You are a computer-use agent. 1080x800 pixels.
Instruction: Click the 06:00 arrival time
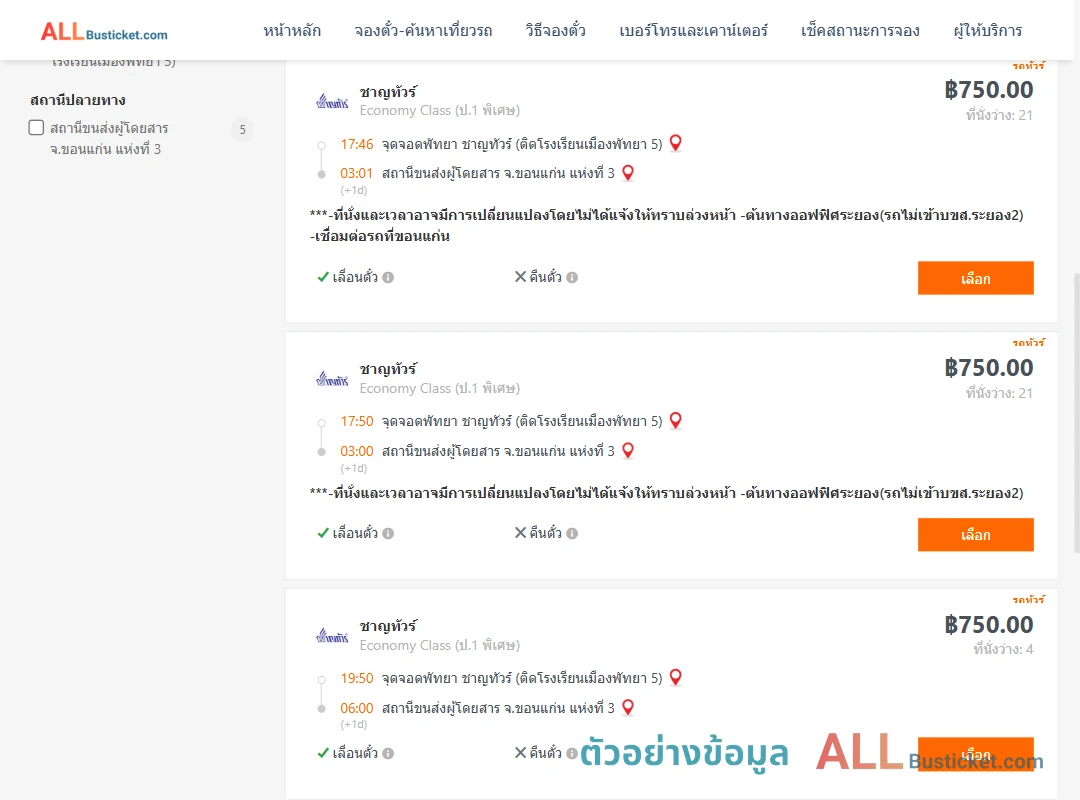point(356,708)
